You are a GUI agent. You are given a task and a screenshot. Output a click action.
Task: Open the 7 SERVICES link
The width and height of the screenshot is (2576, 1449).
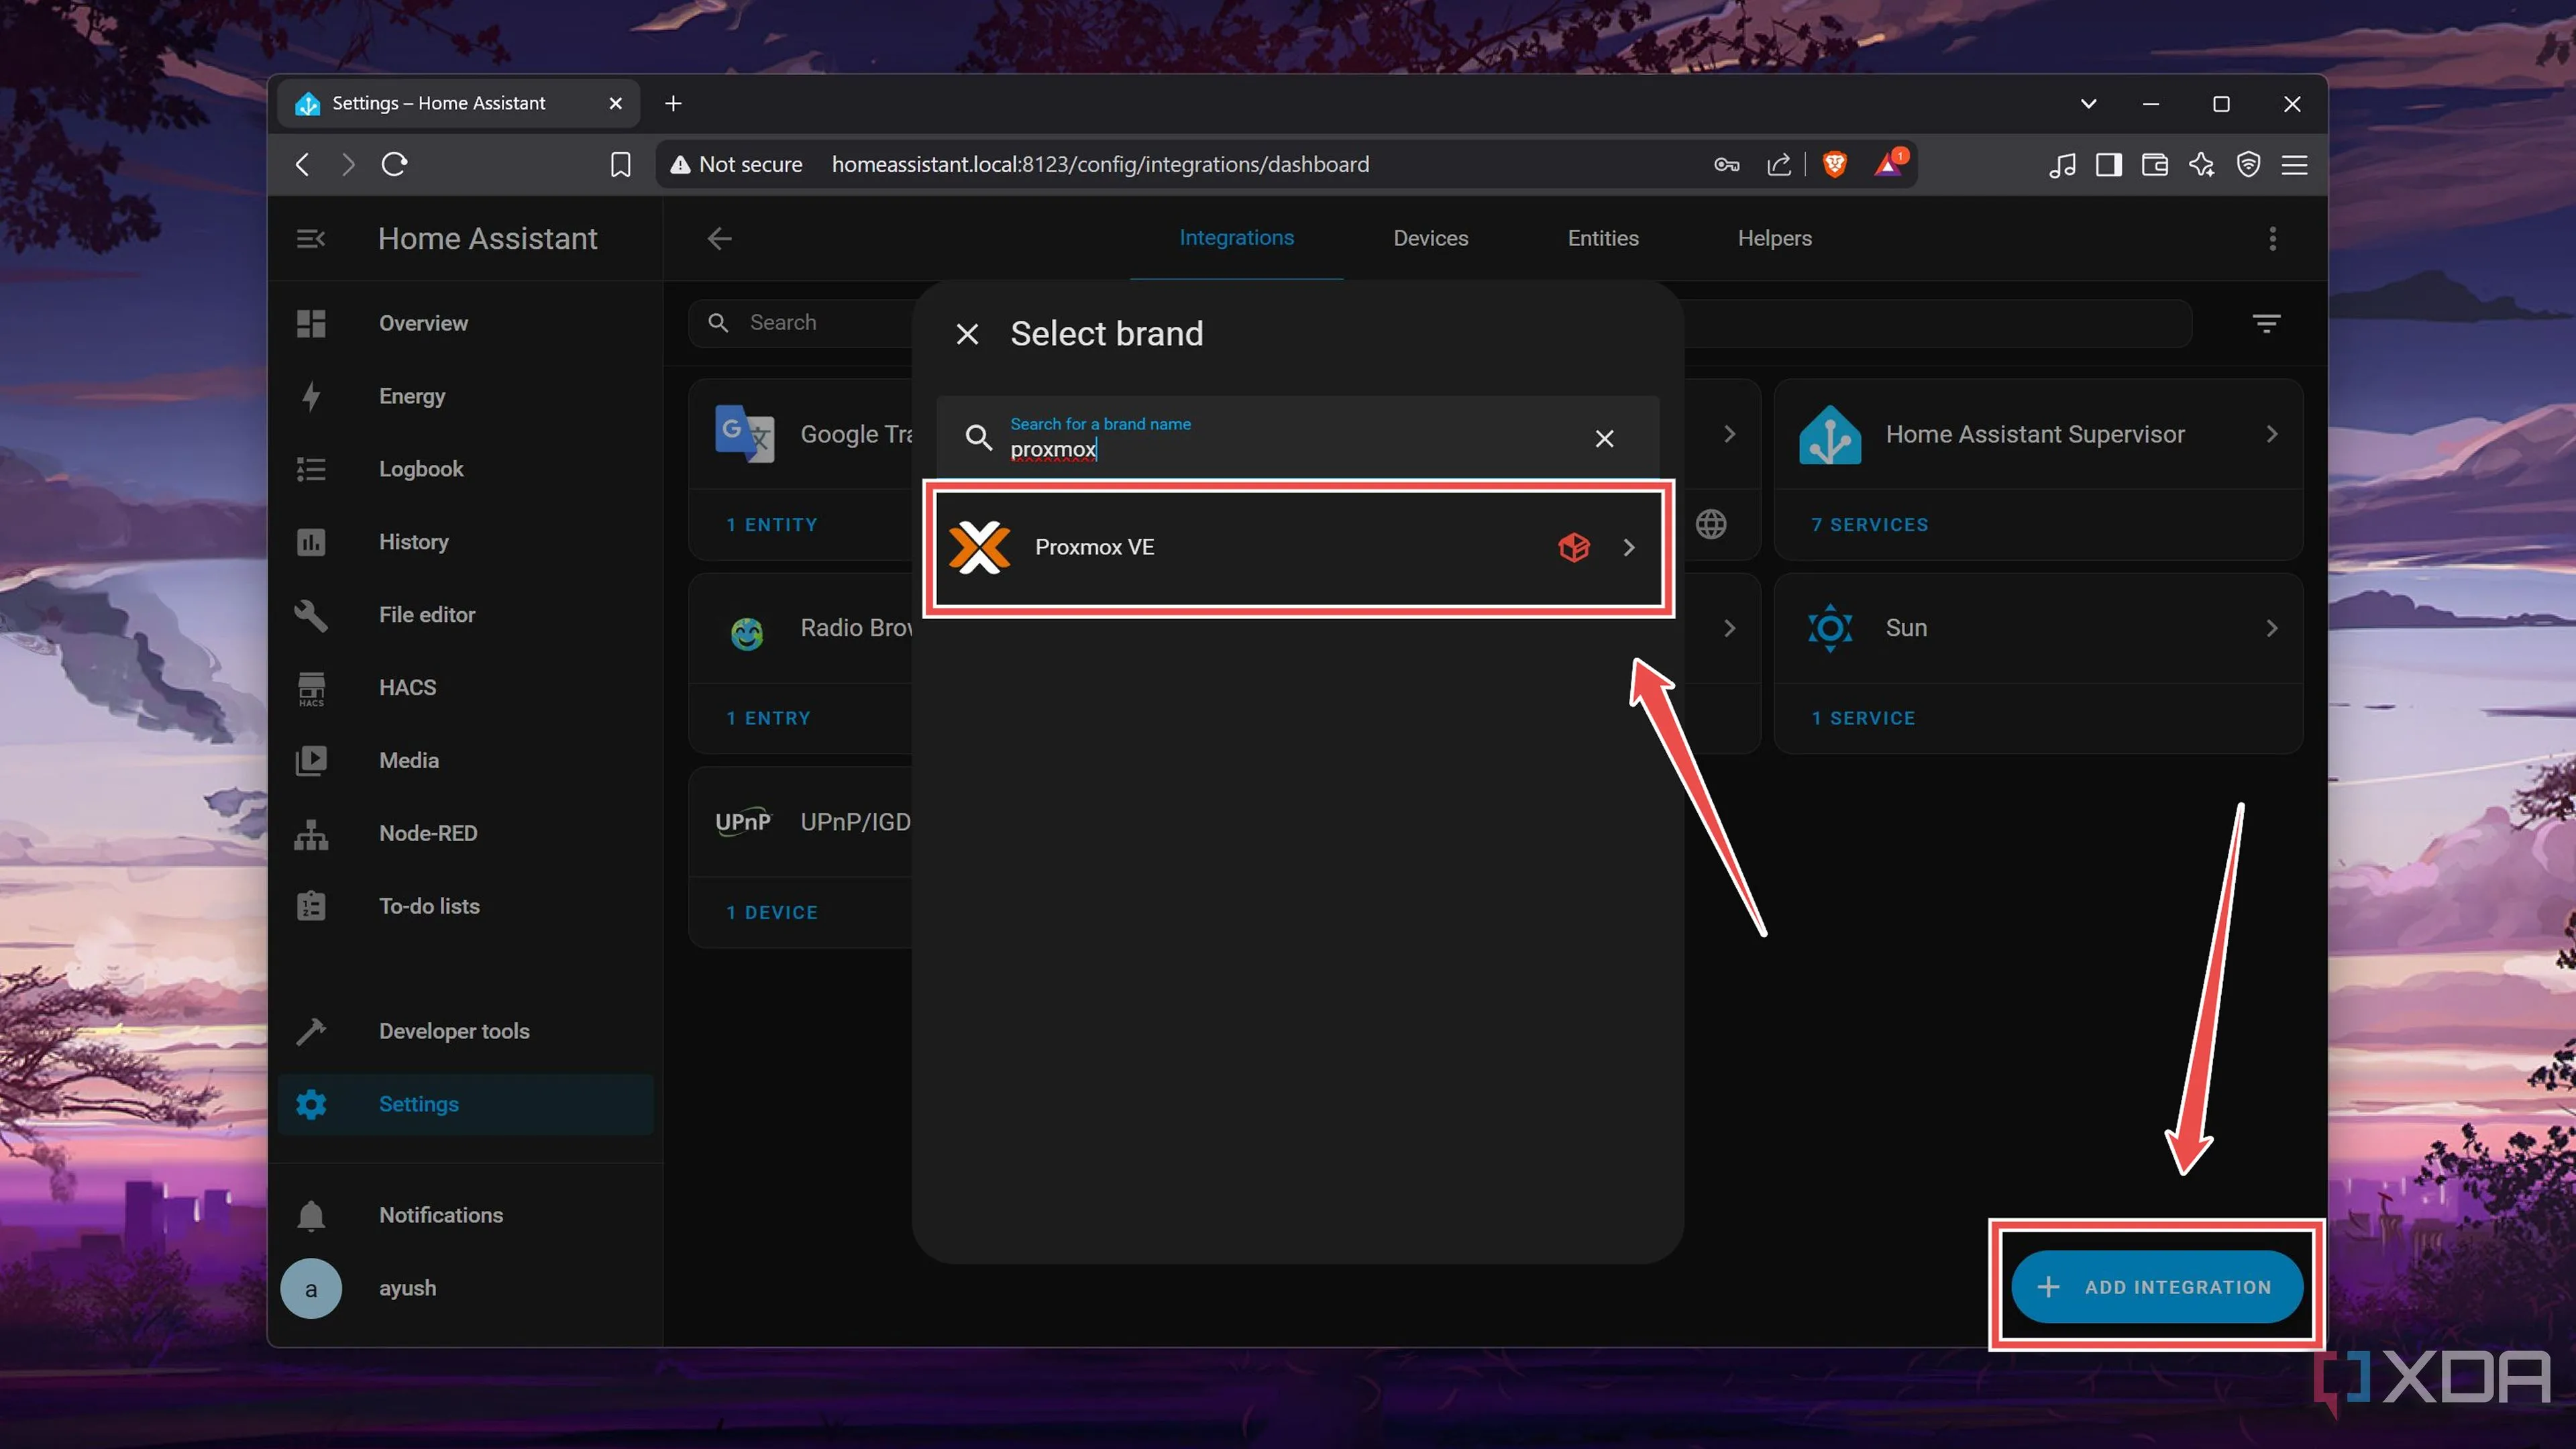pyautogui.click(x=1869, y=525)
